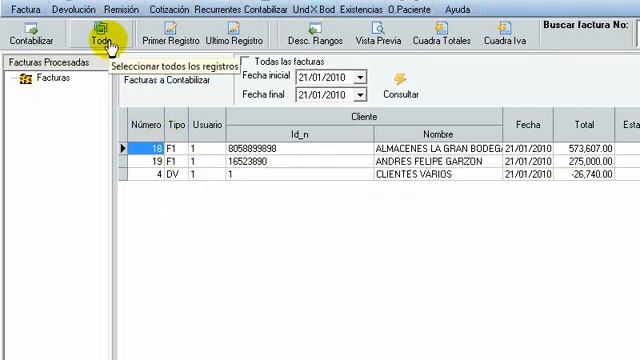Open the Remisión menu

(x=121, y=9)
